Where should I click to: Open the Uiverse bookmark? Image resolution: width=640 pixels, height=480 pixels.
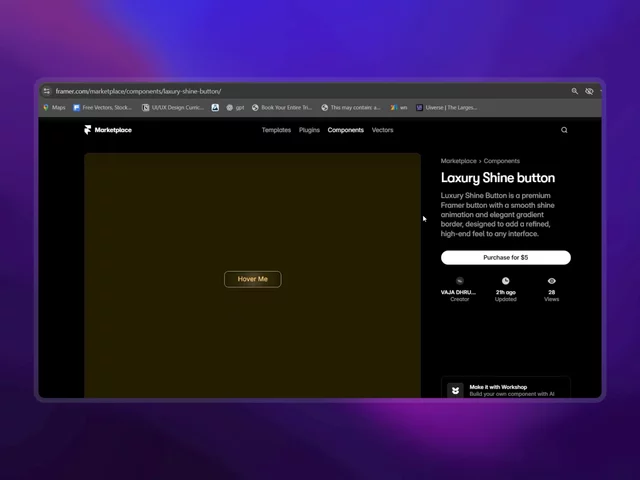[446, 107]
